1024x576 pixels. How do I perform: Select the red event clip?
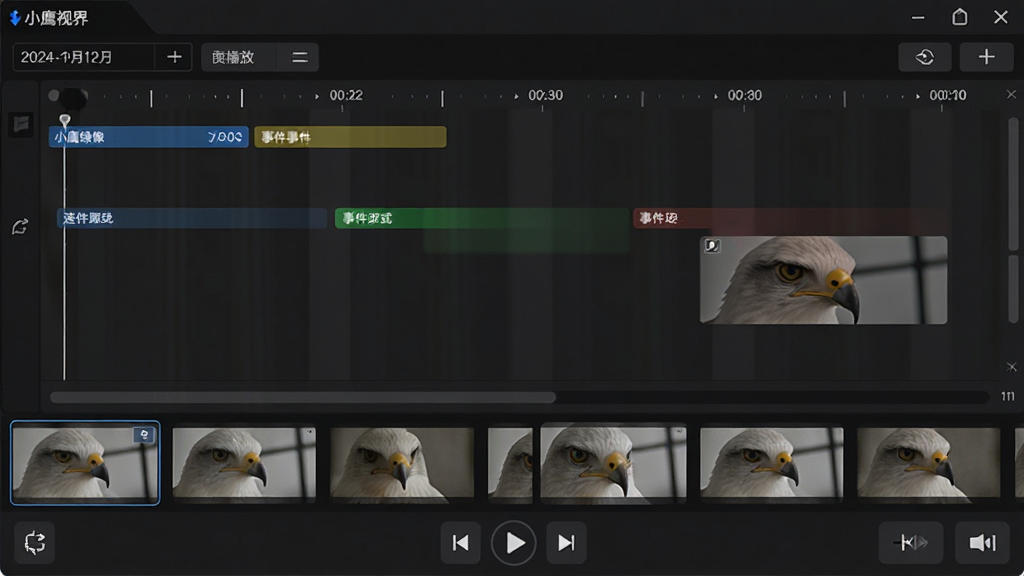tap(790, 218)
